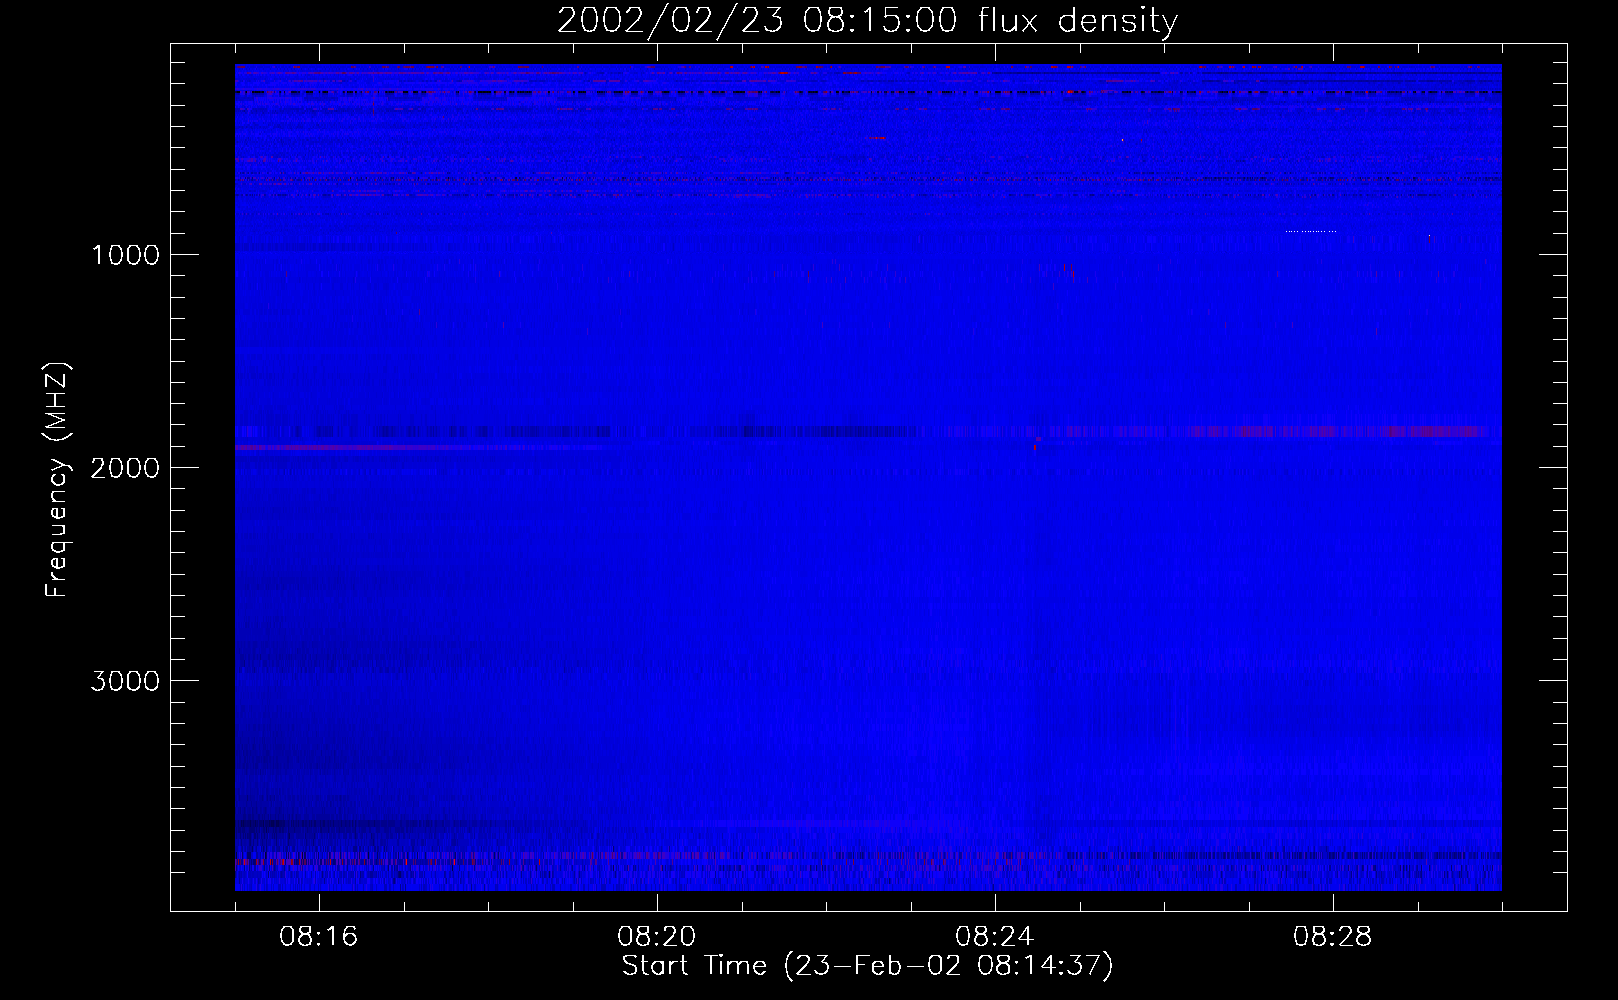
Task: Click the 1000 frequency tick label
Action: point(125,255)
